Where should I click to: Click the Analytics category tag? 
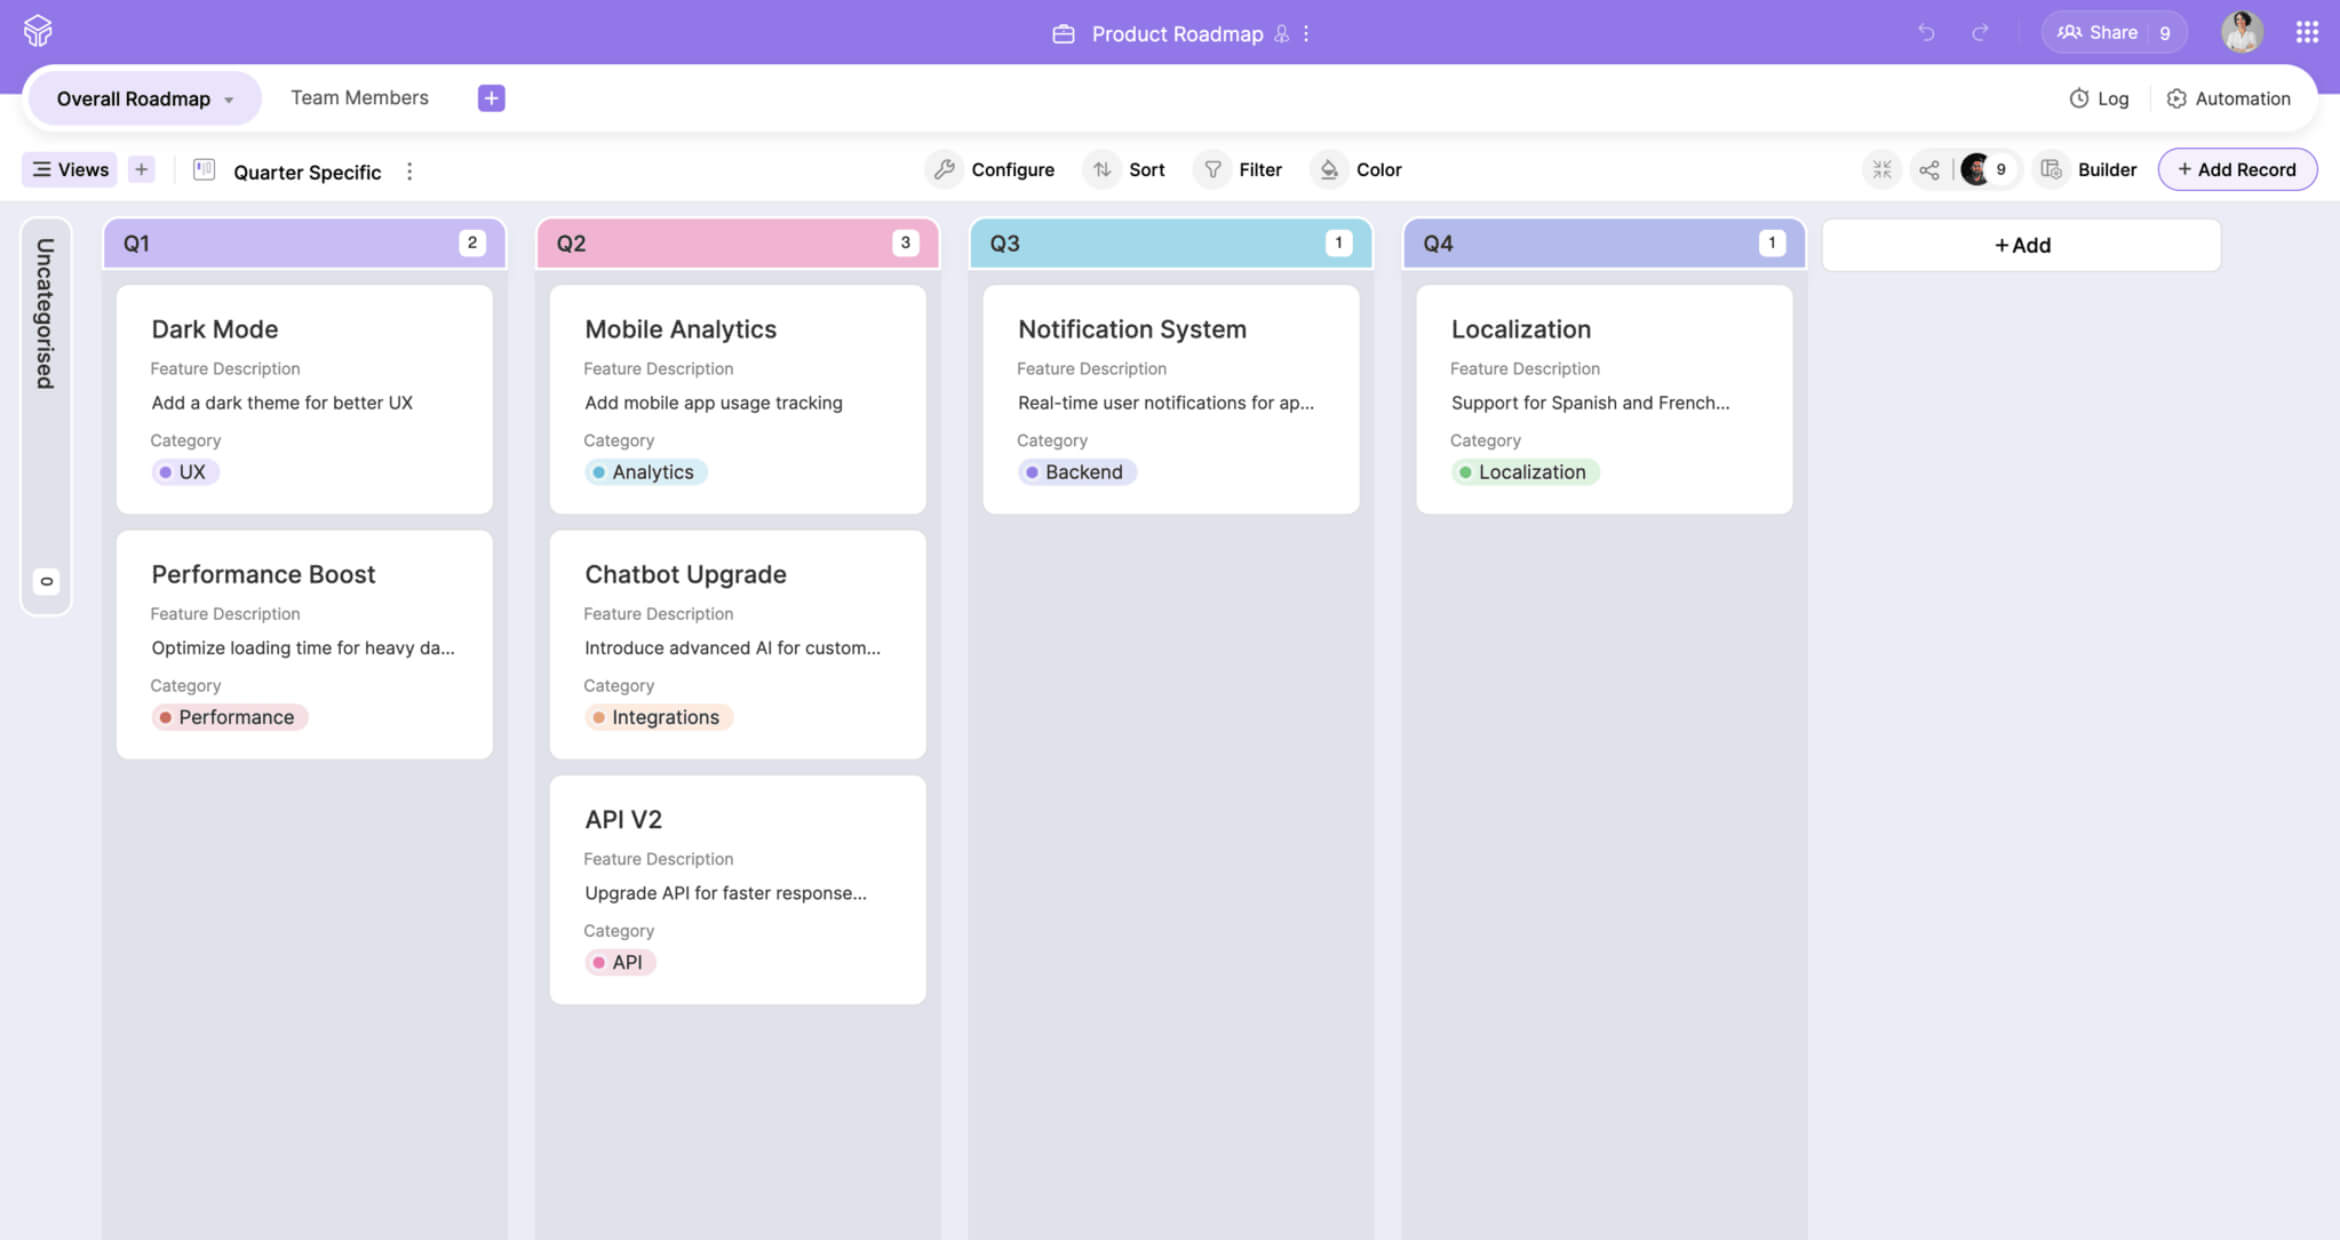coord(645,472)
